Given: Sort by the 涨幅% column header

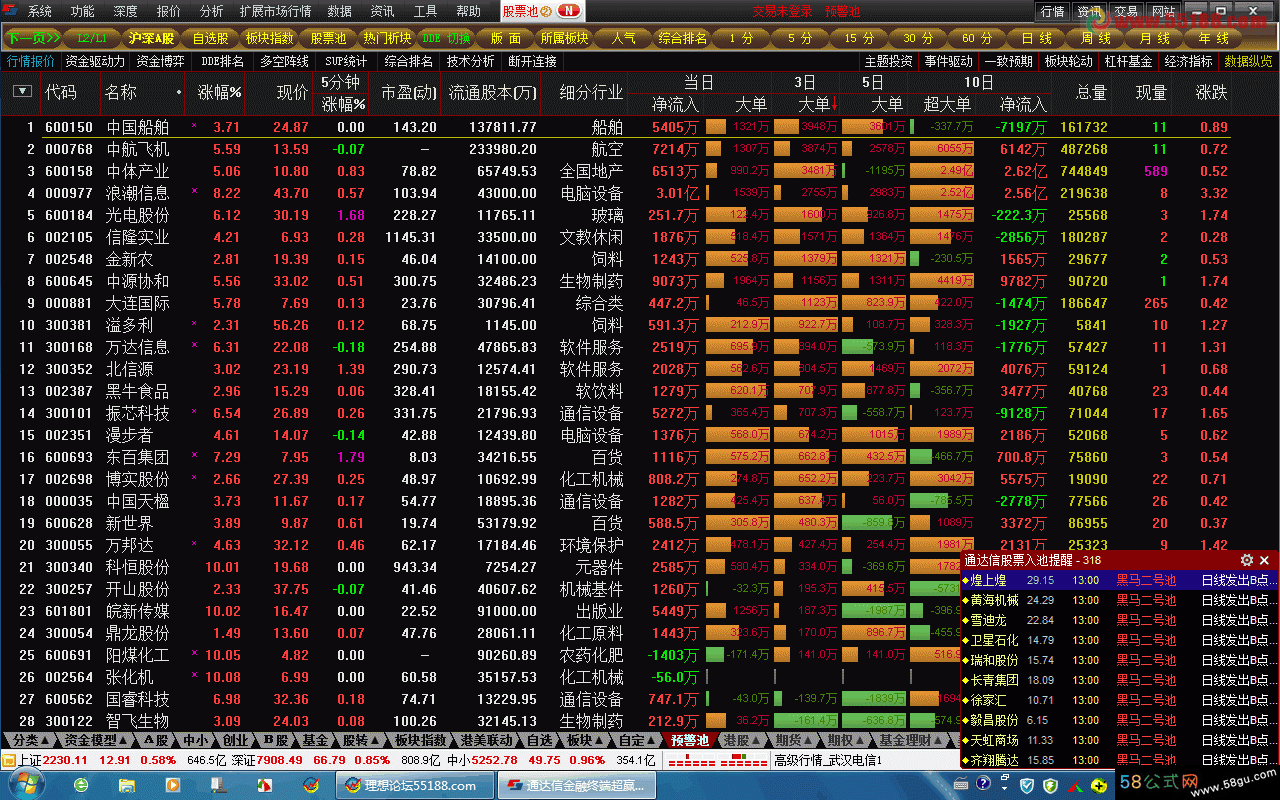Looking at the screenshot, I should [219, 92].
